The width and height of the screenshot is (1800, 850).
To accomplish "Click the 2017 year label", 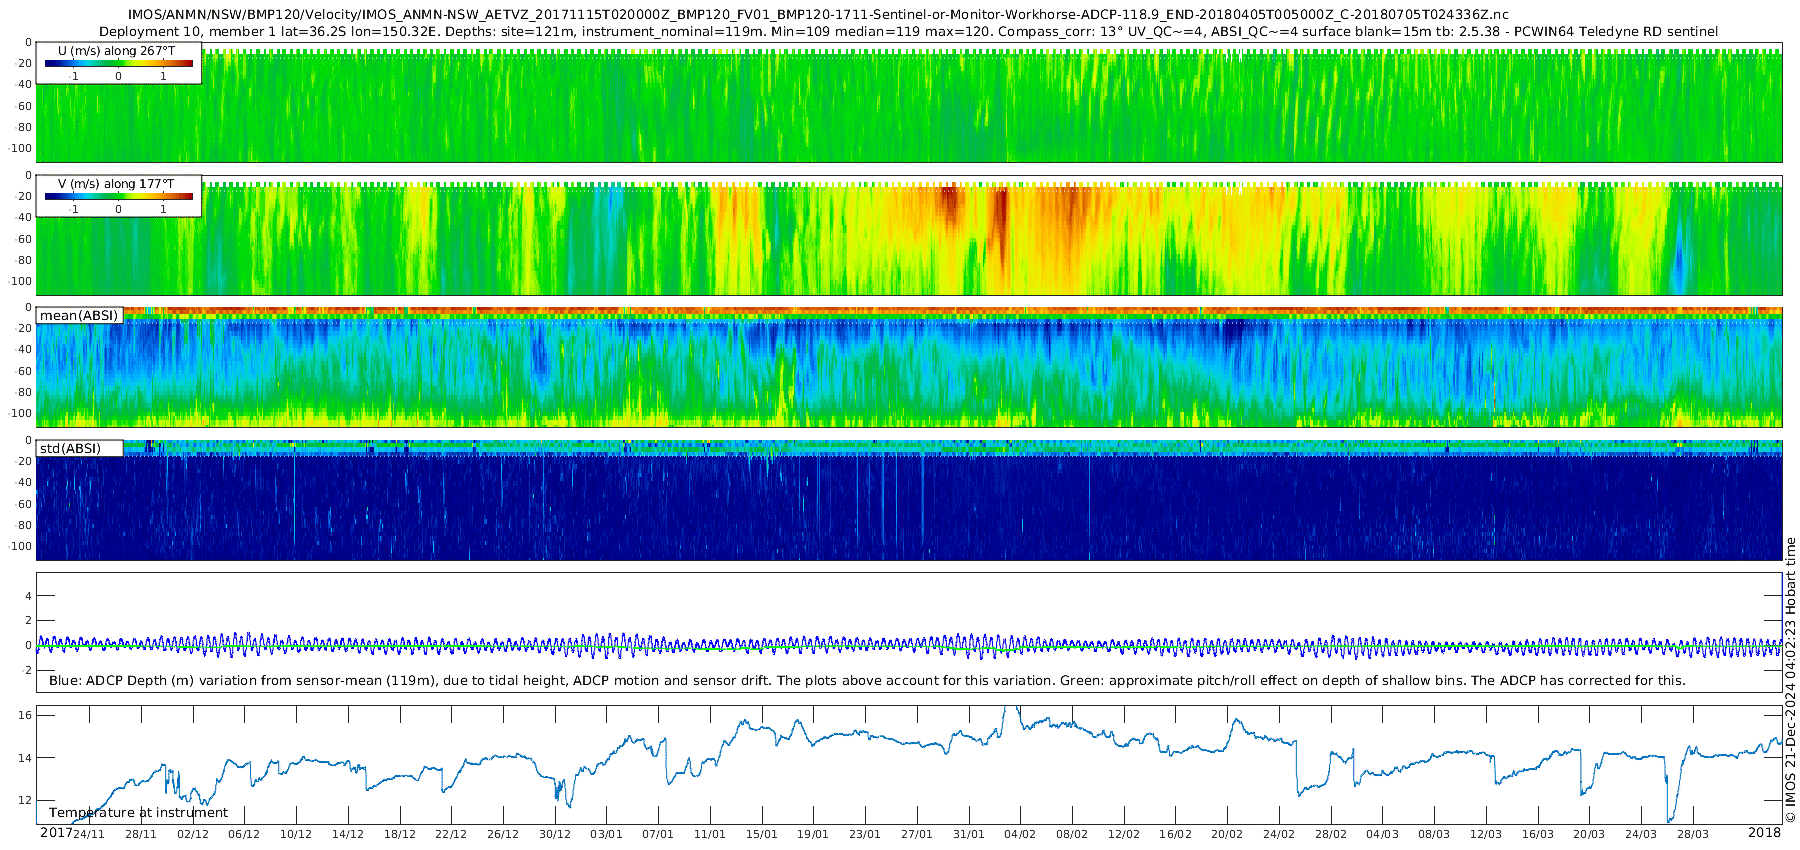I will (x=56, y=833).
